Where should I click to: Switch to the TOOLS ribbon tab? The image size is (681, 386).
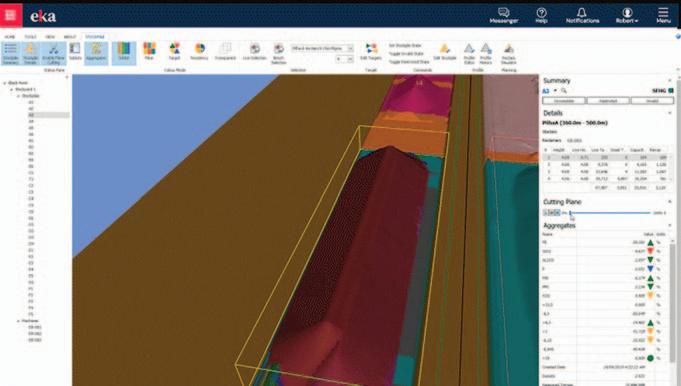coord(30,37)
